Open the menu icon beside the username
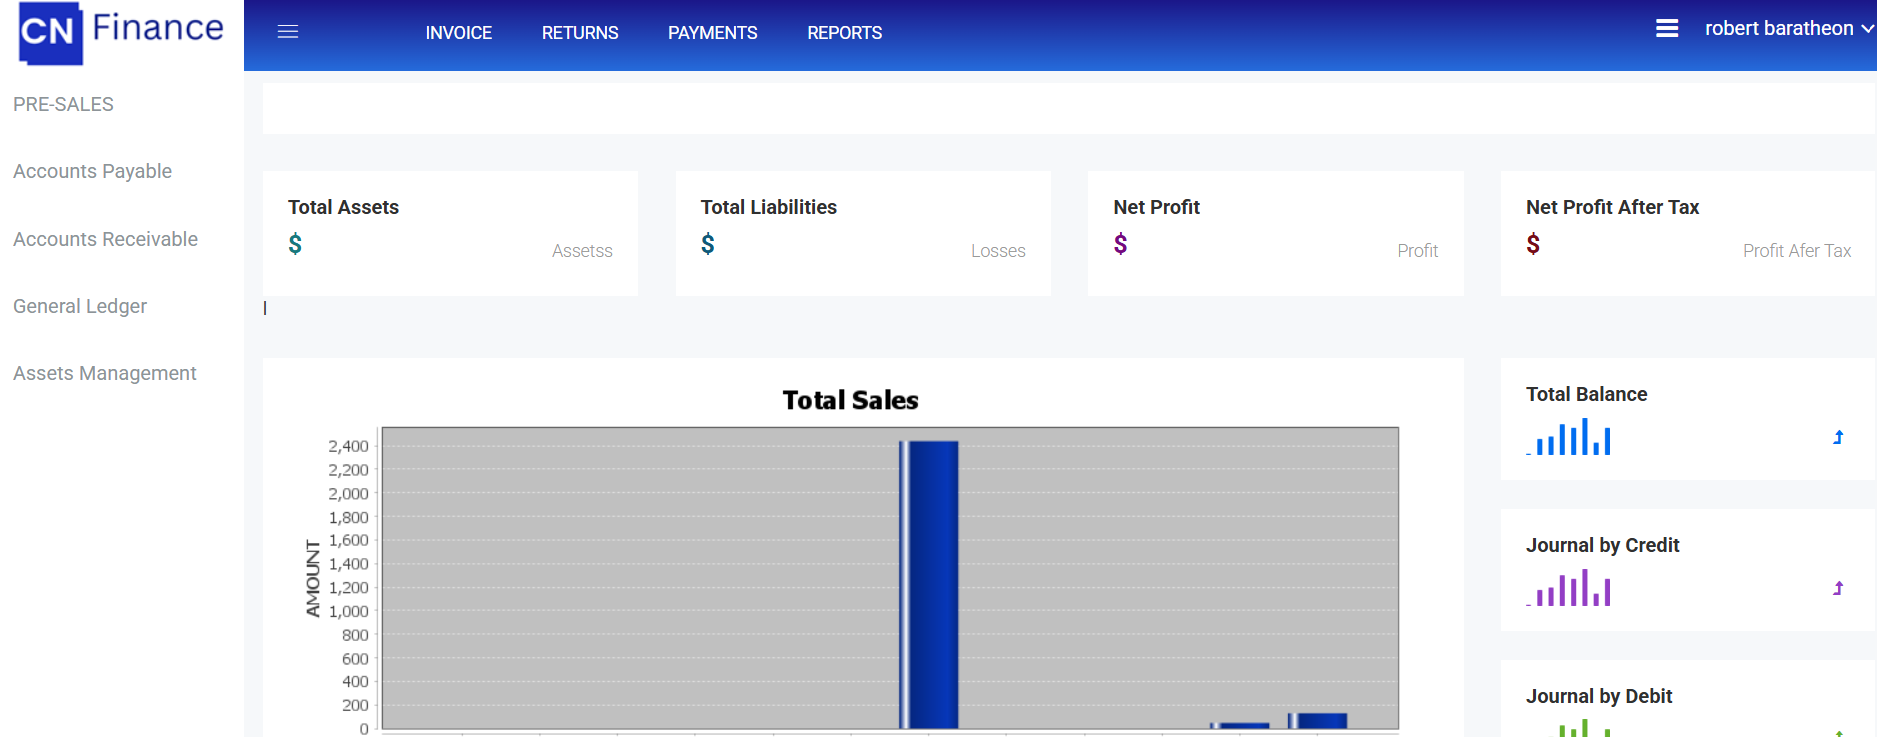 [x=1666, y=29]
